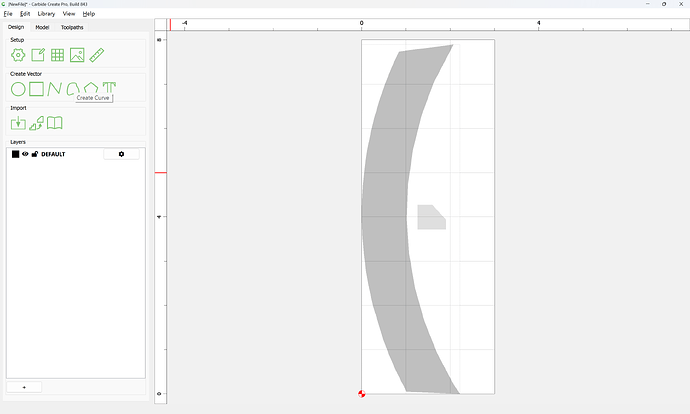Select the Create Text tool

point(109,87)
